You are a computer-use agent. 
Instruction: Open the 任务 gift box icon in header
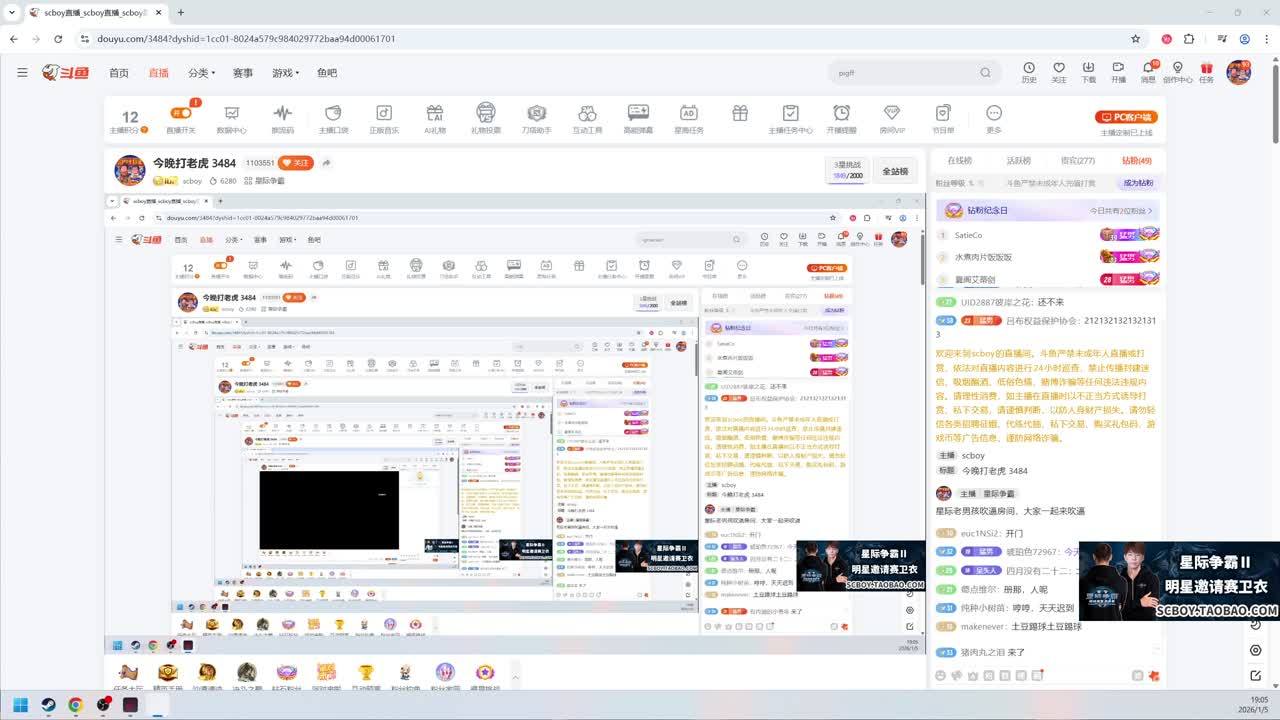(x=1207, y=72)
